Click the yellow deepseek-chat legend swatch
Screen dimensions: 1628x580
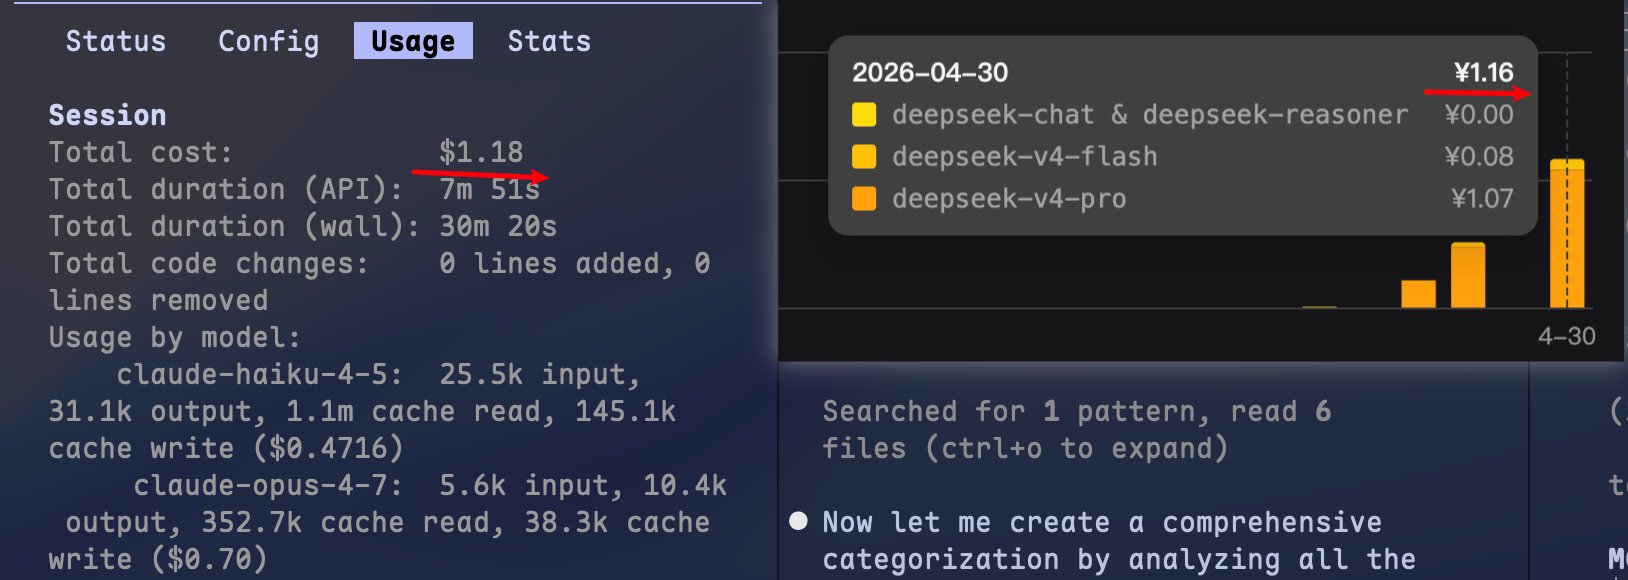pos(864,115)
